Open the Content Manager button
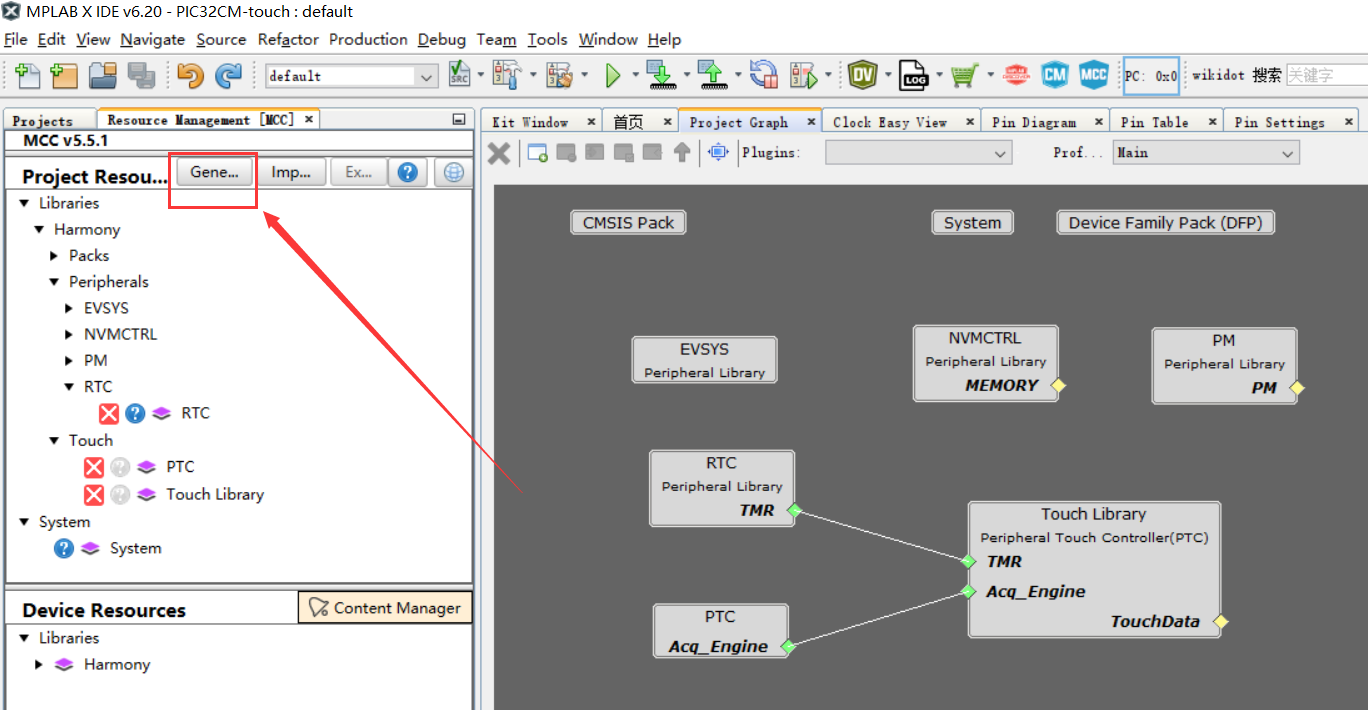Viewport: 1368px width, 710px height. coord(385,607)
